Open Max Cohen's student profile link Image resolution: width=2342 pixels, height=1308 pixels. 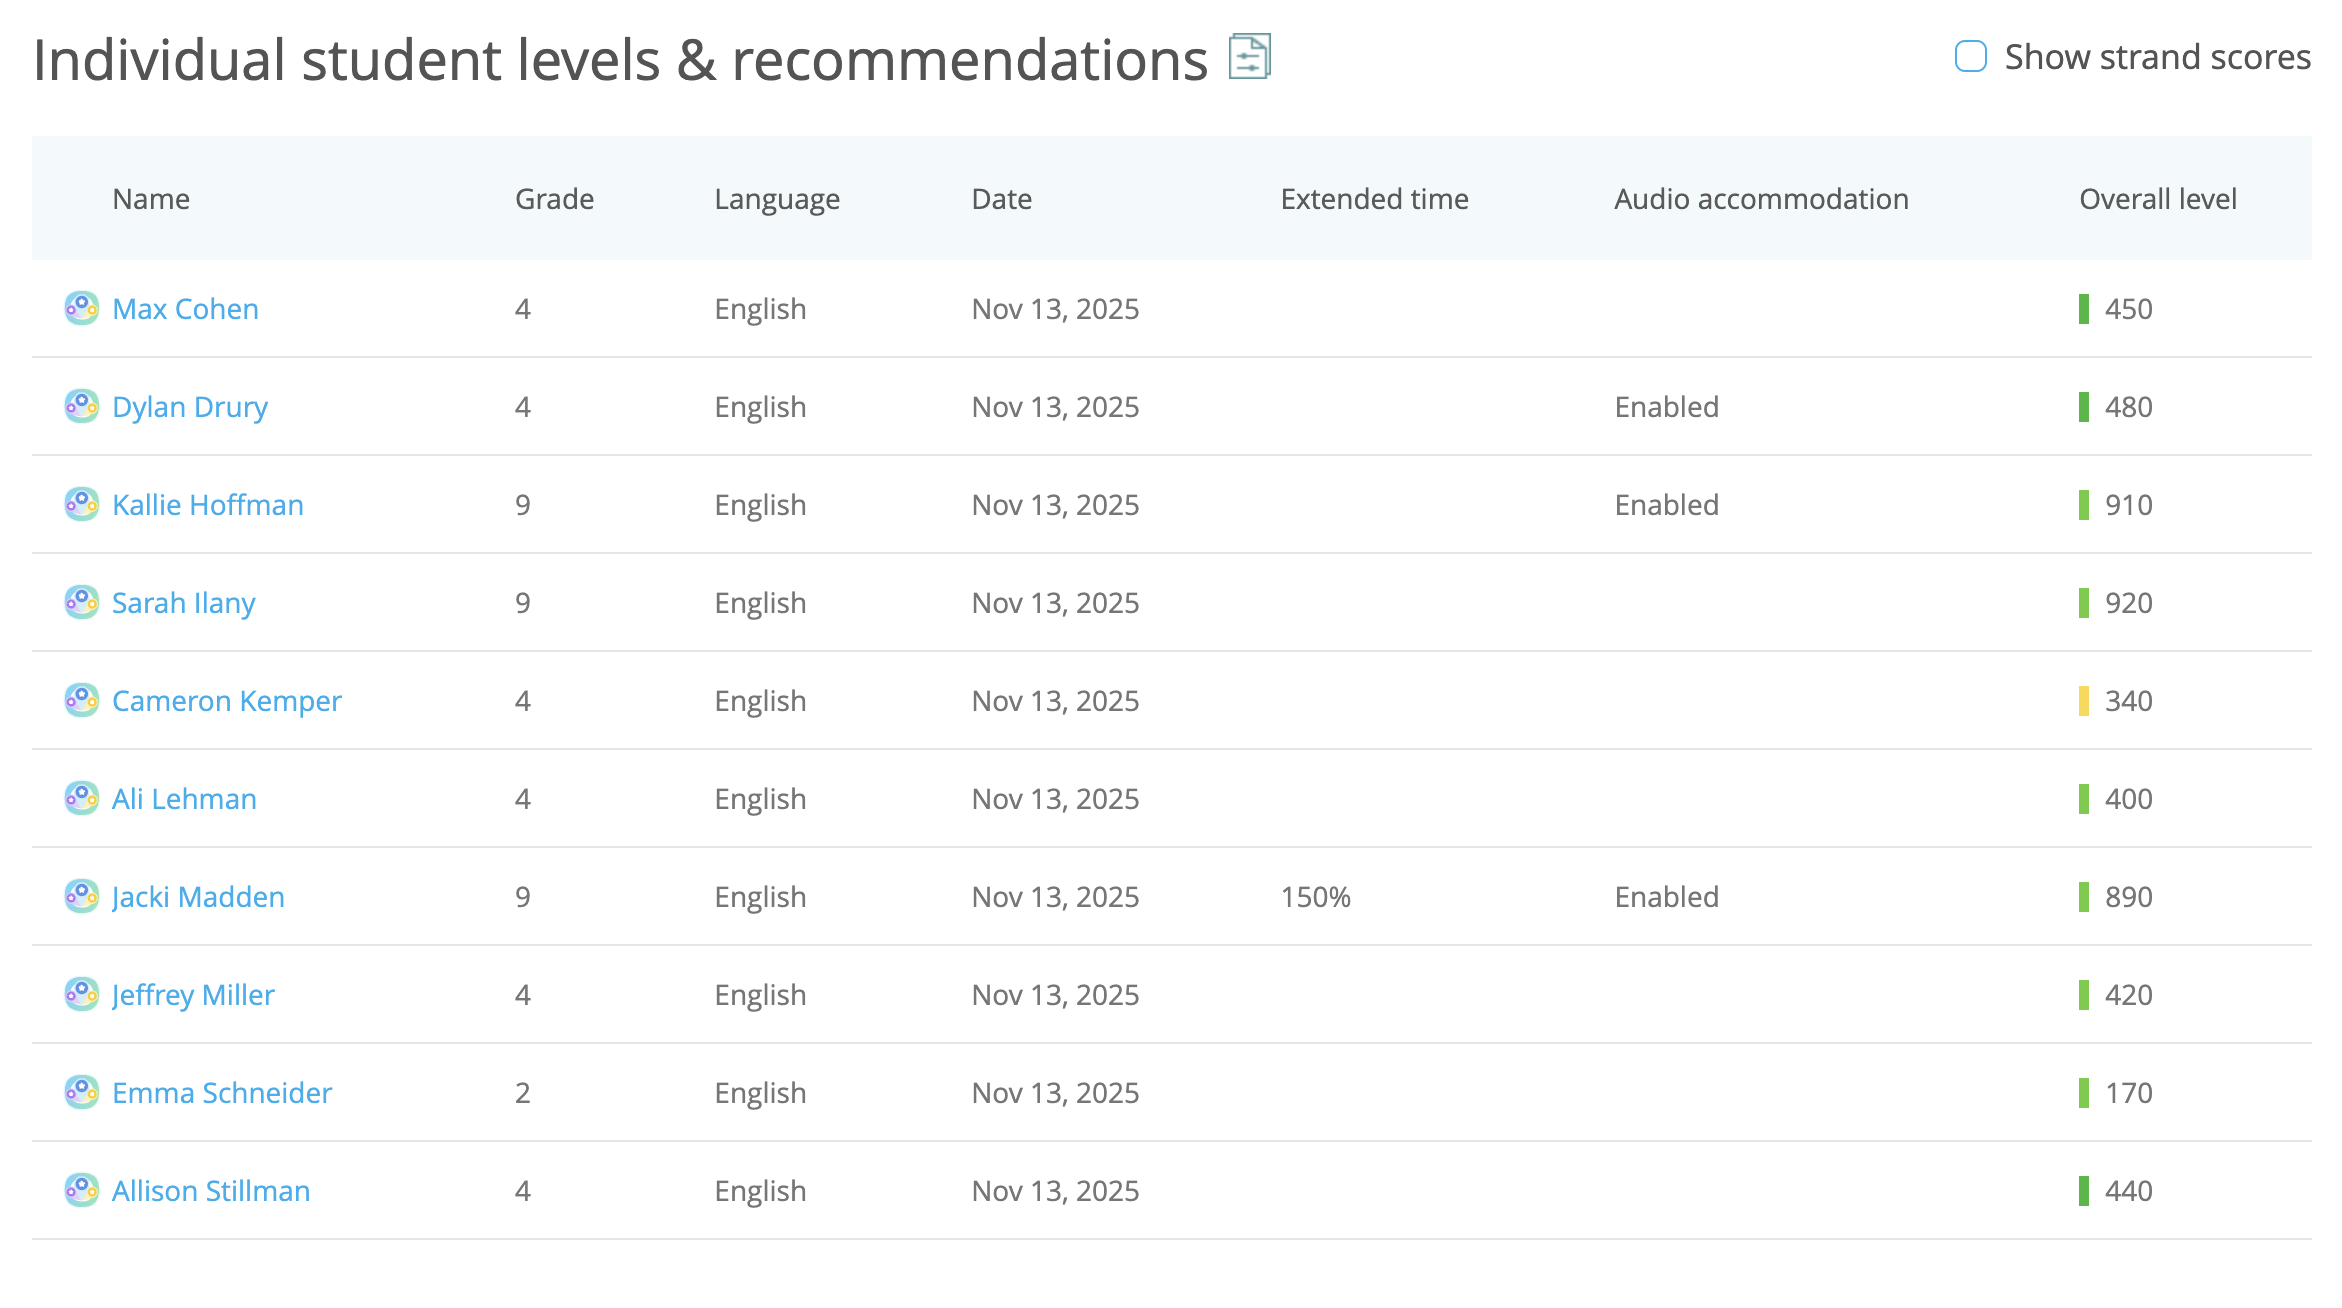point(186,309)
